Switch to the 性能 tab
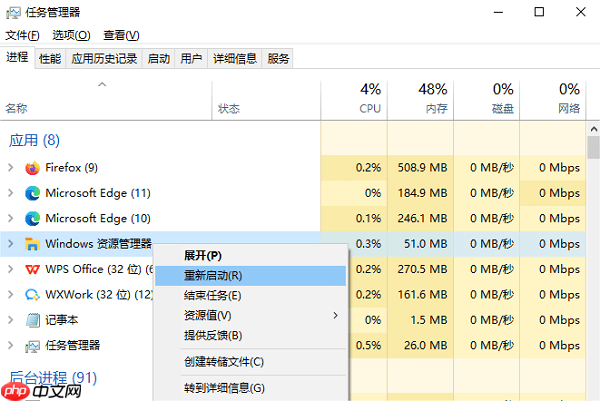Image resolution: width=600 pixels, height=401 pixels. pos(49,59)
